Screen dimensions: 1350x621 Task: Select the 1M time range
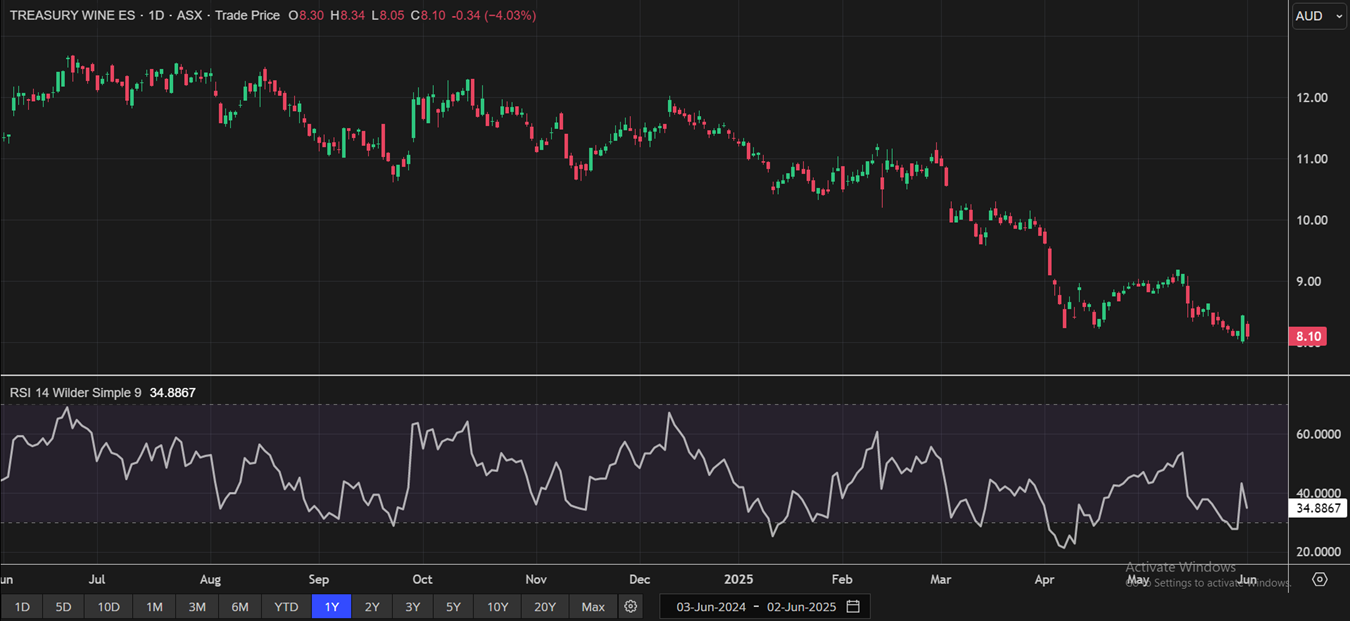point(154,607)
